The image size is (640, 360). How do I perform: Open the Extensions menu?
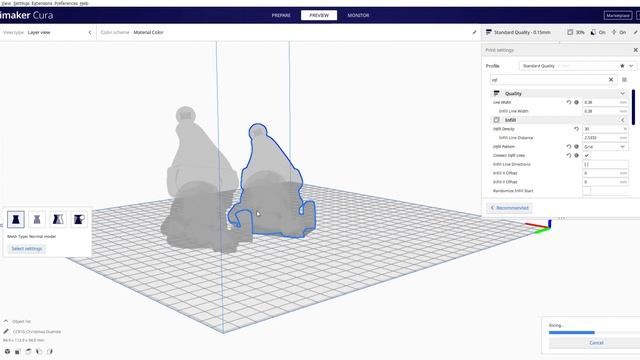tap(42, 3)
